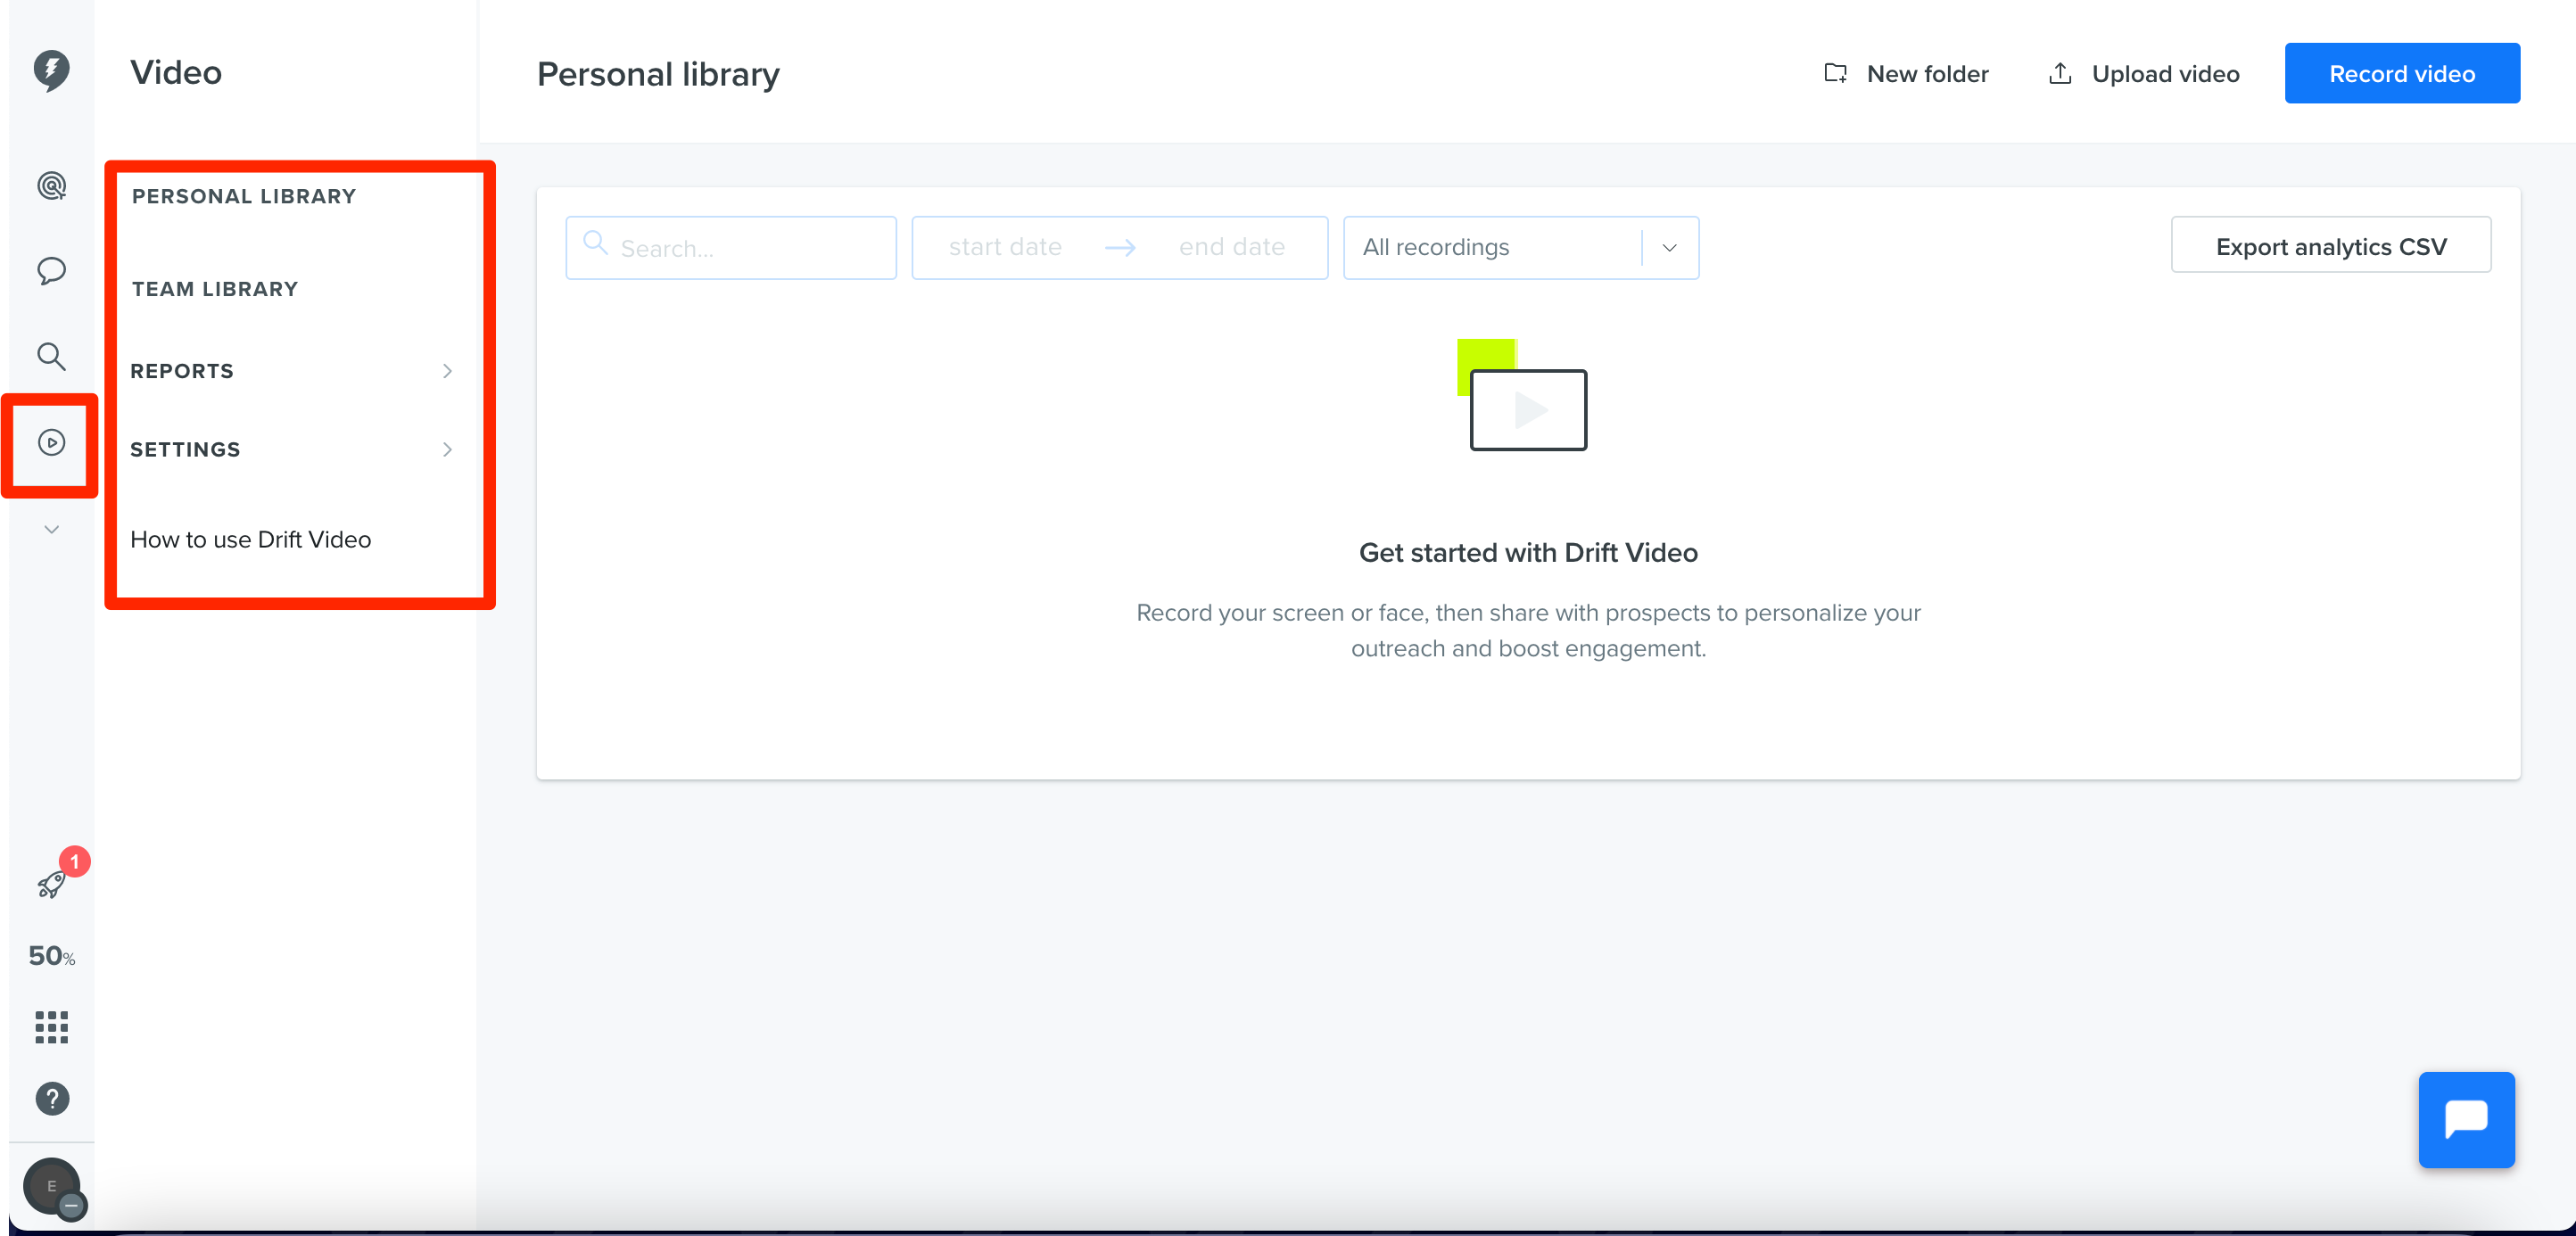Image resolution: width=2576 pixels, height=1236 pixels.
Task: Open the Video play-circle sidebar icon
Action: 51,442
